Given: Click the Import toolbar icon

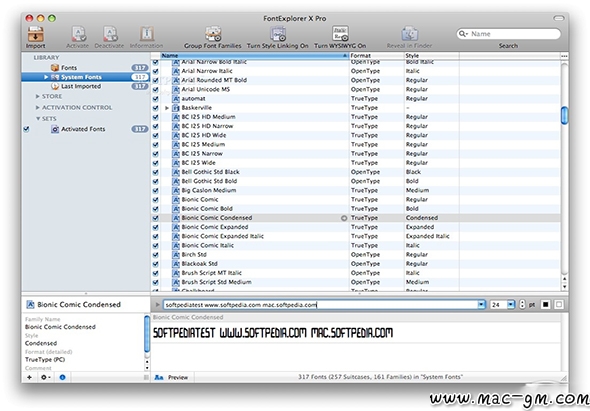Looking at the screenshot, I should click(36, 34).
